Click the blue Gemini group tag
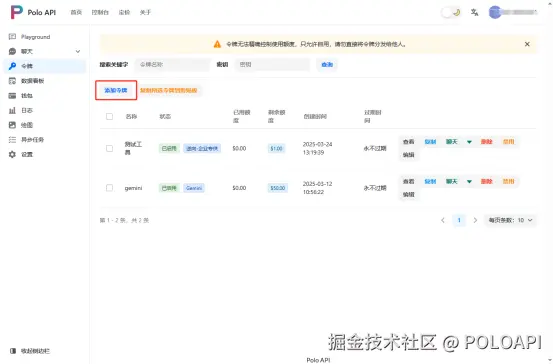 click(194, 188)
